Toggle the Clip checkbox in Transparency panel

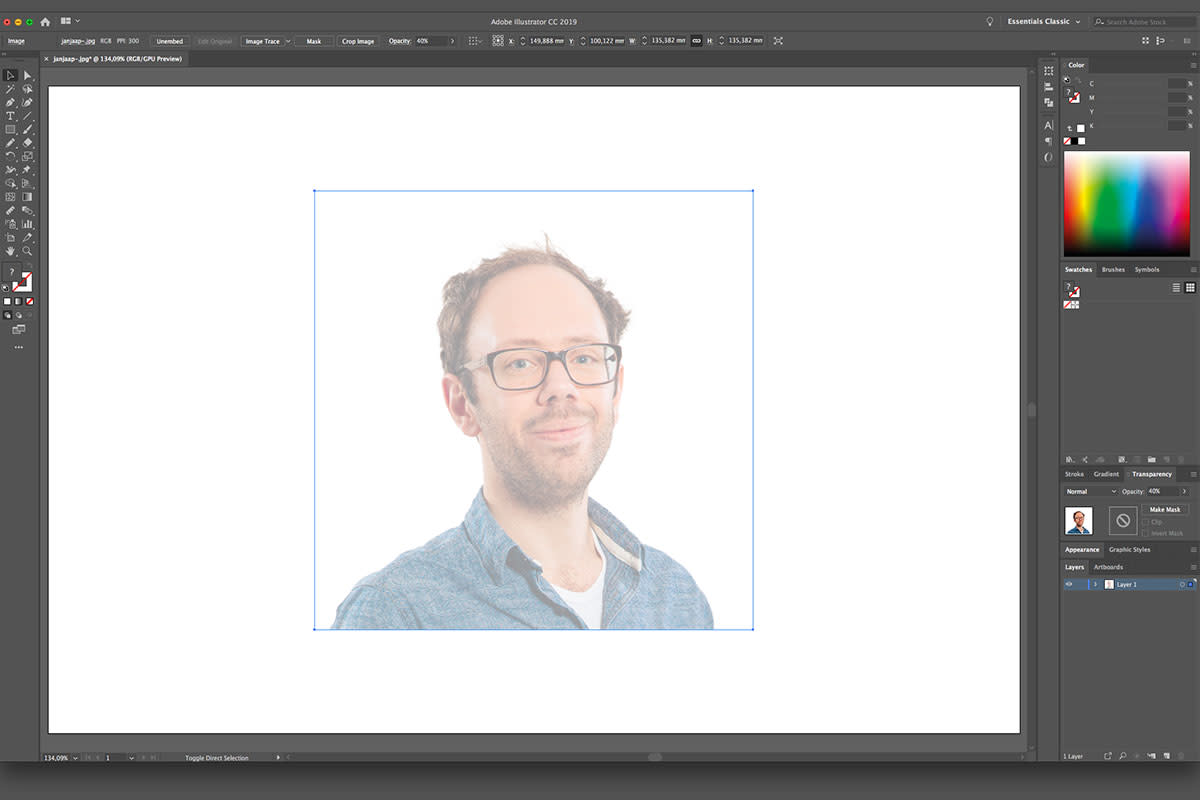pyautogui.click(x=1145, y=522)
